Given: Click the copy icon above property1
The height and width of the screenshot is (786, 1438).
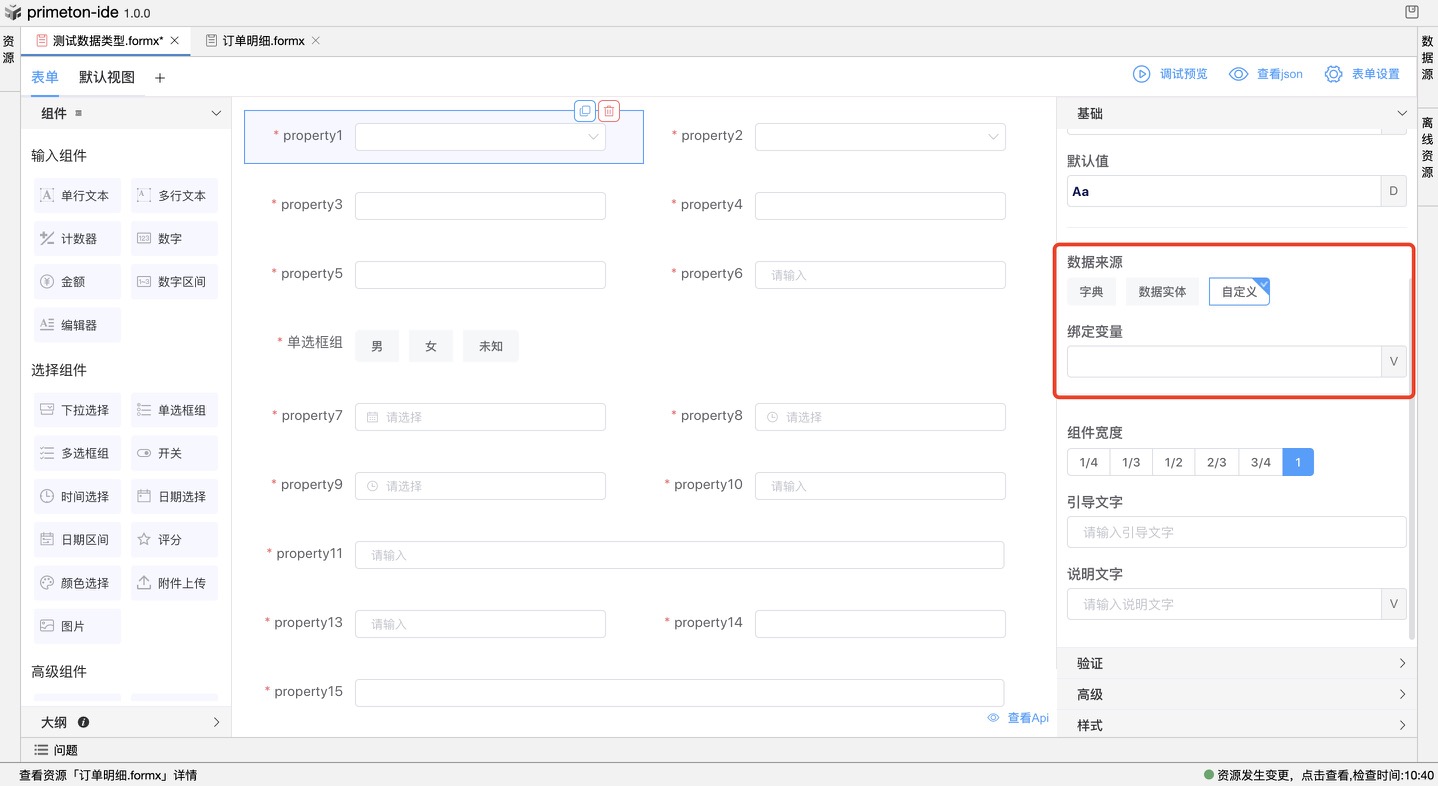Looking at the screenshot, I should 585,111.
